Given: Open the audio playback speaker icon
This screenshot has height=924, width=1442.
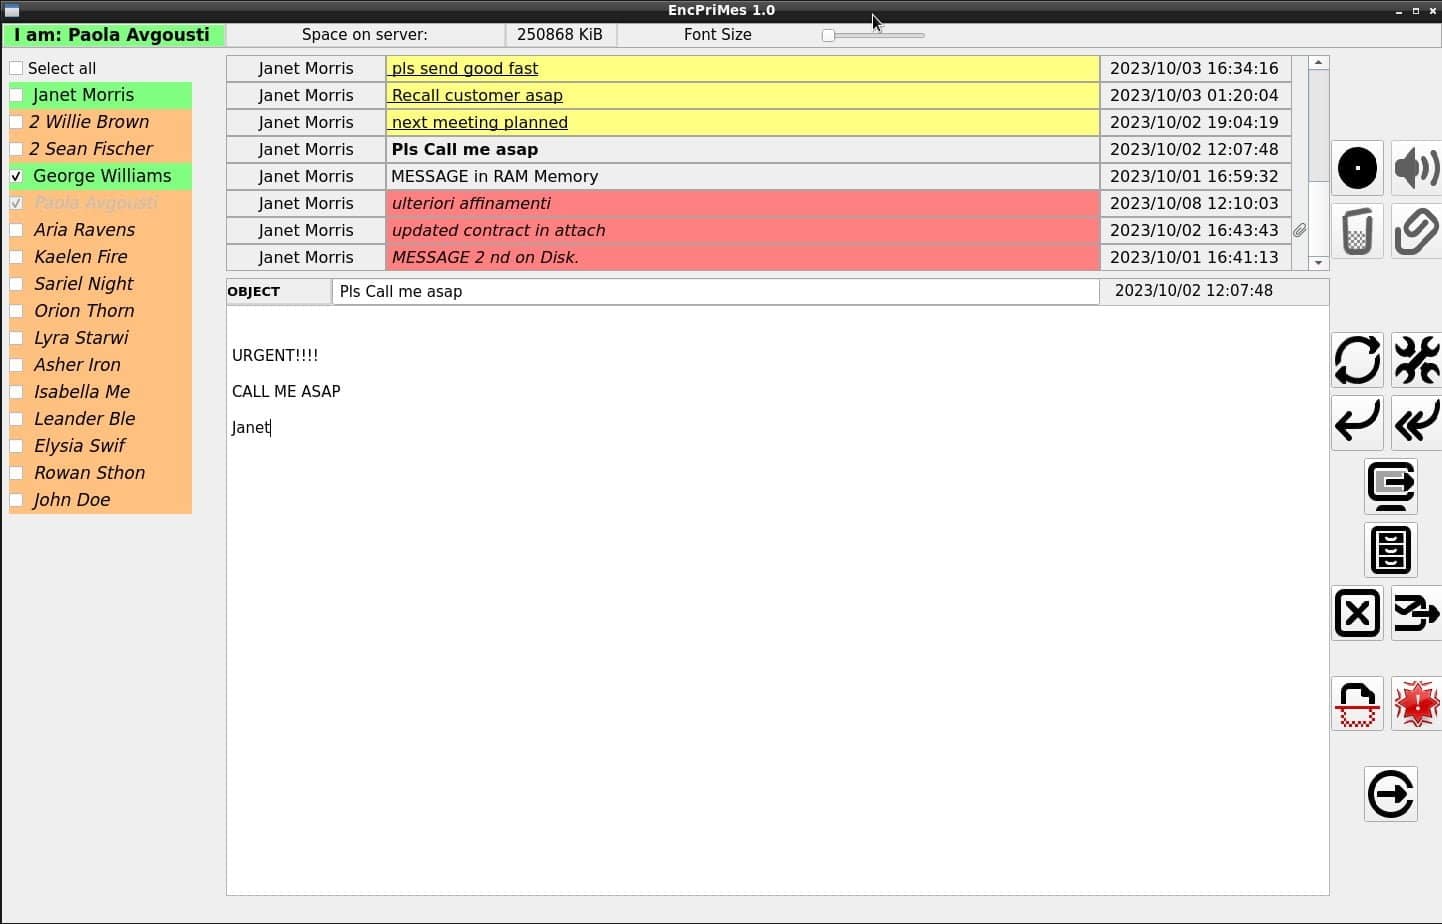Looking at the screenshot, I should [x=1417, y=168].
